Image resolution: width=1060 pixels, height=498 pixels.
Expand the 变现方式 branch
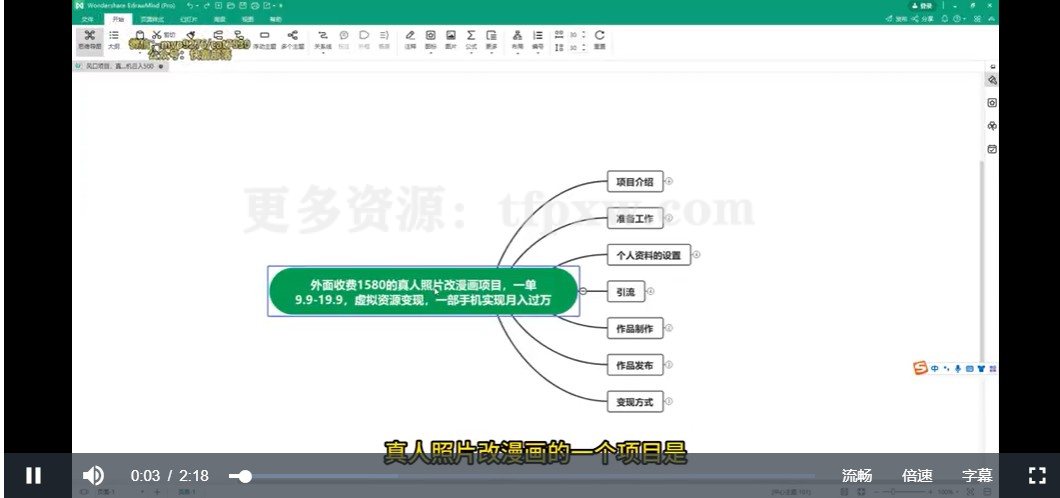(669, 401)
